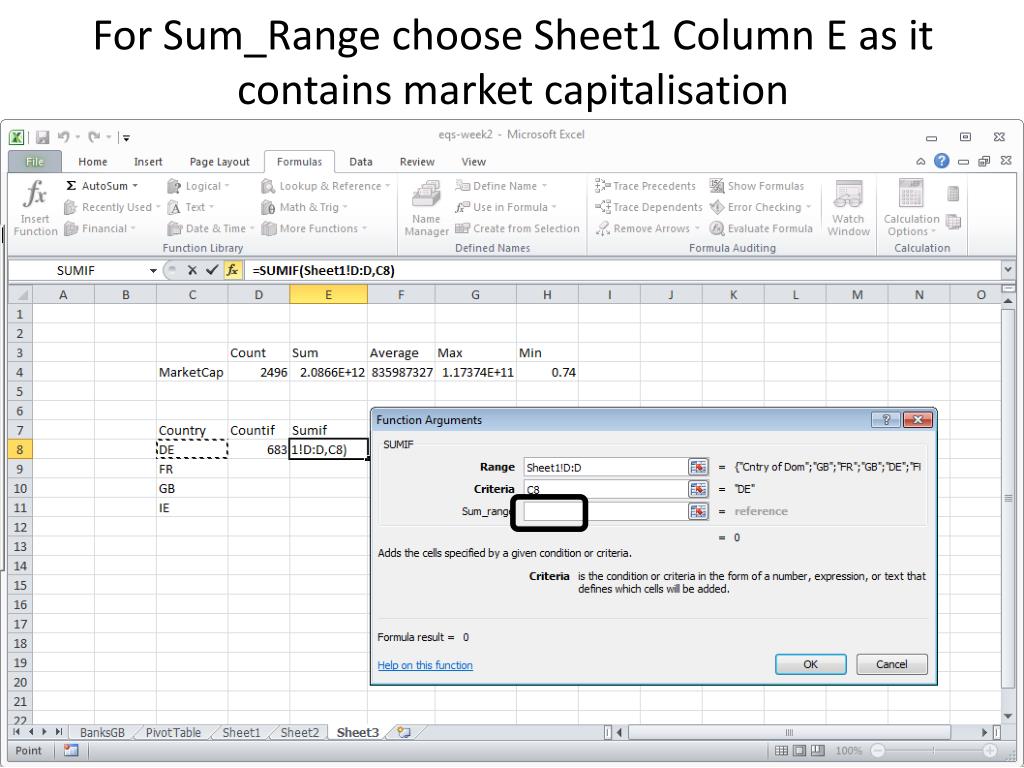Click the zoom slider in status bar

(x=934, y=751)
